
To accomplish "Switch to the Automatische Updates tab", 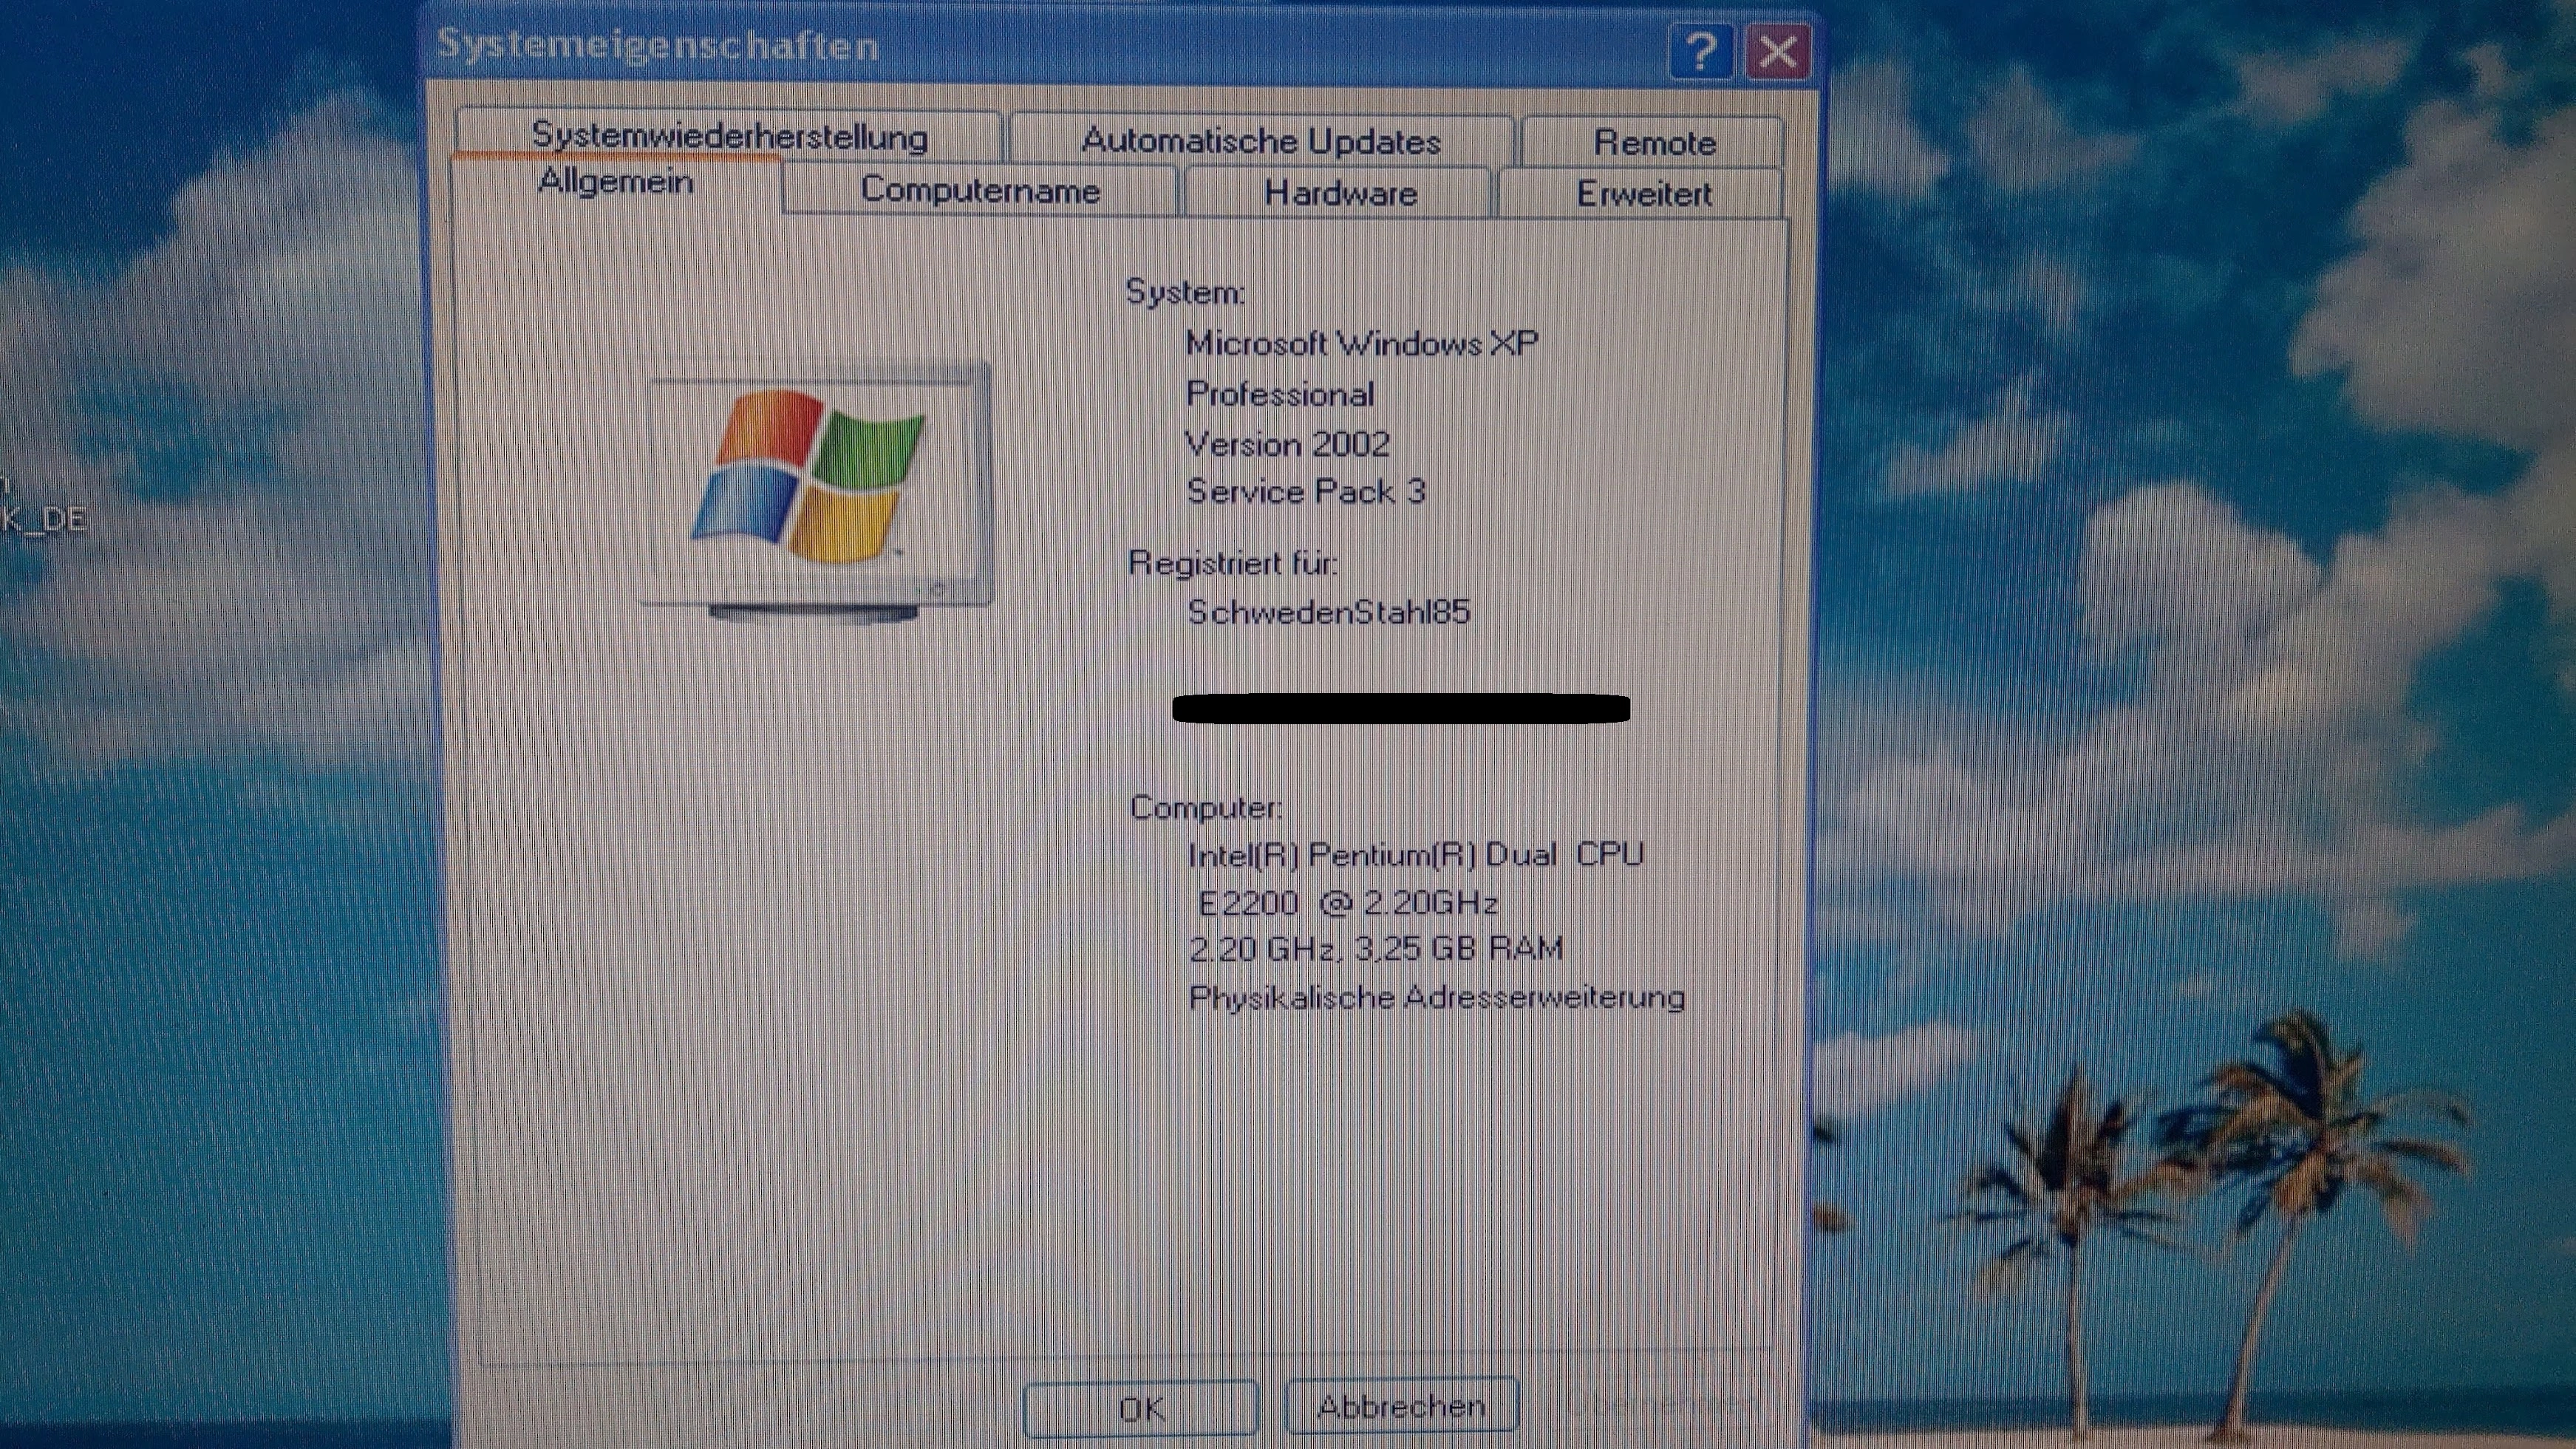I will pos(1261,141).
